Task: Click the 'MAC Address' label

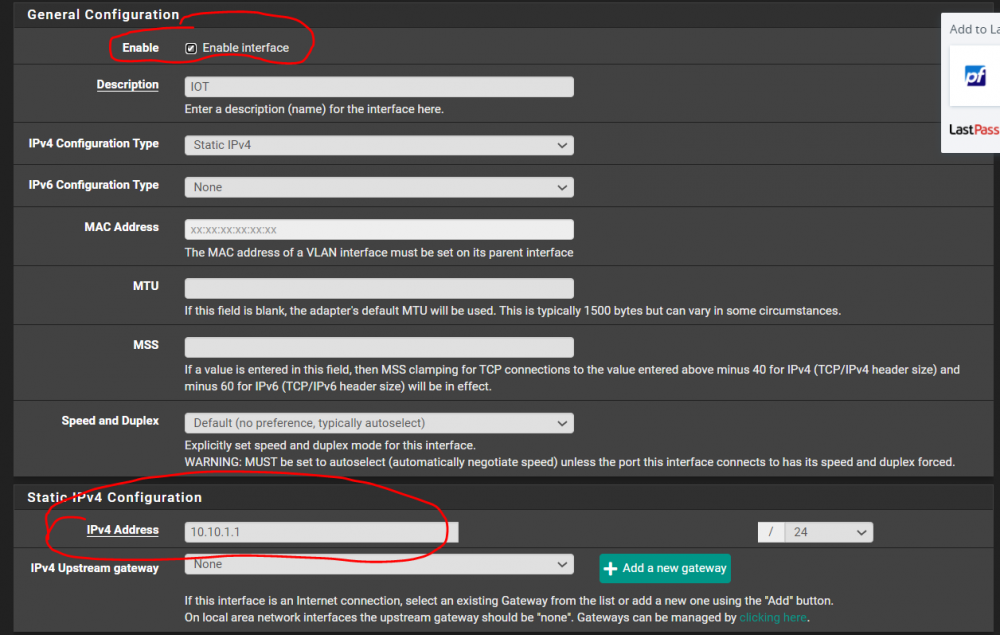Action: click(x=122, y=227)
